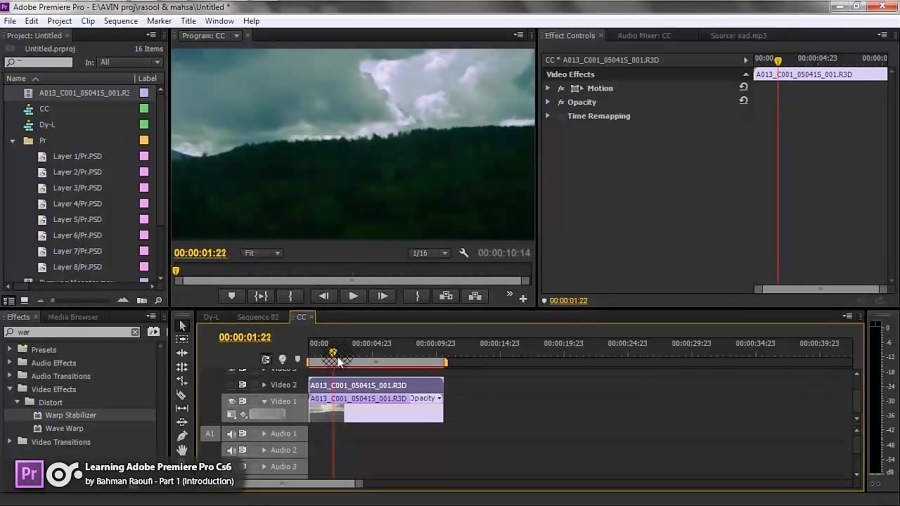Collapse the Video 1 track
900x506 pixels.
click(x=264, y=401)
